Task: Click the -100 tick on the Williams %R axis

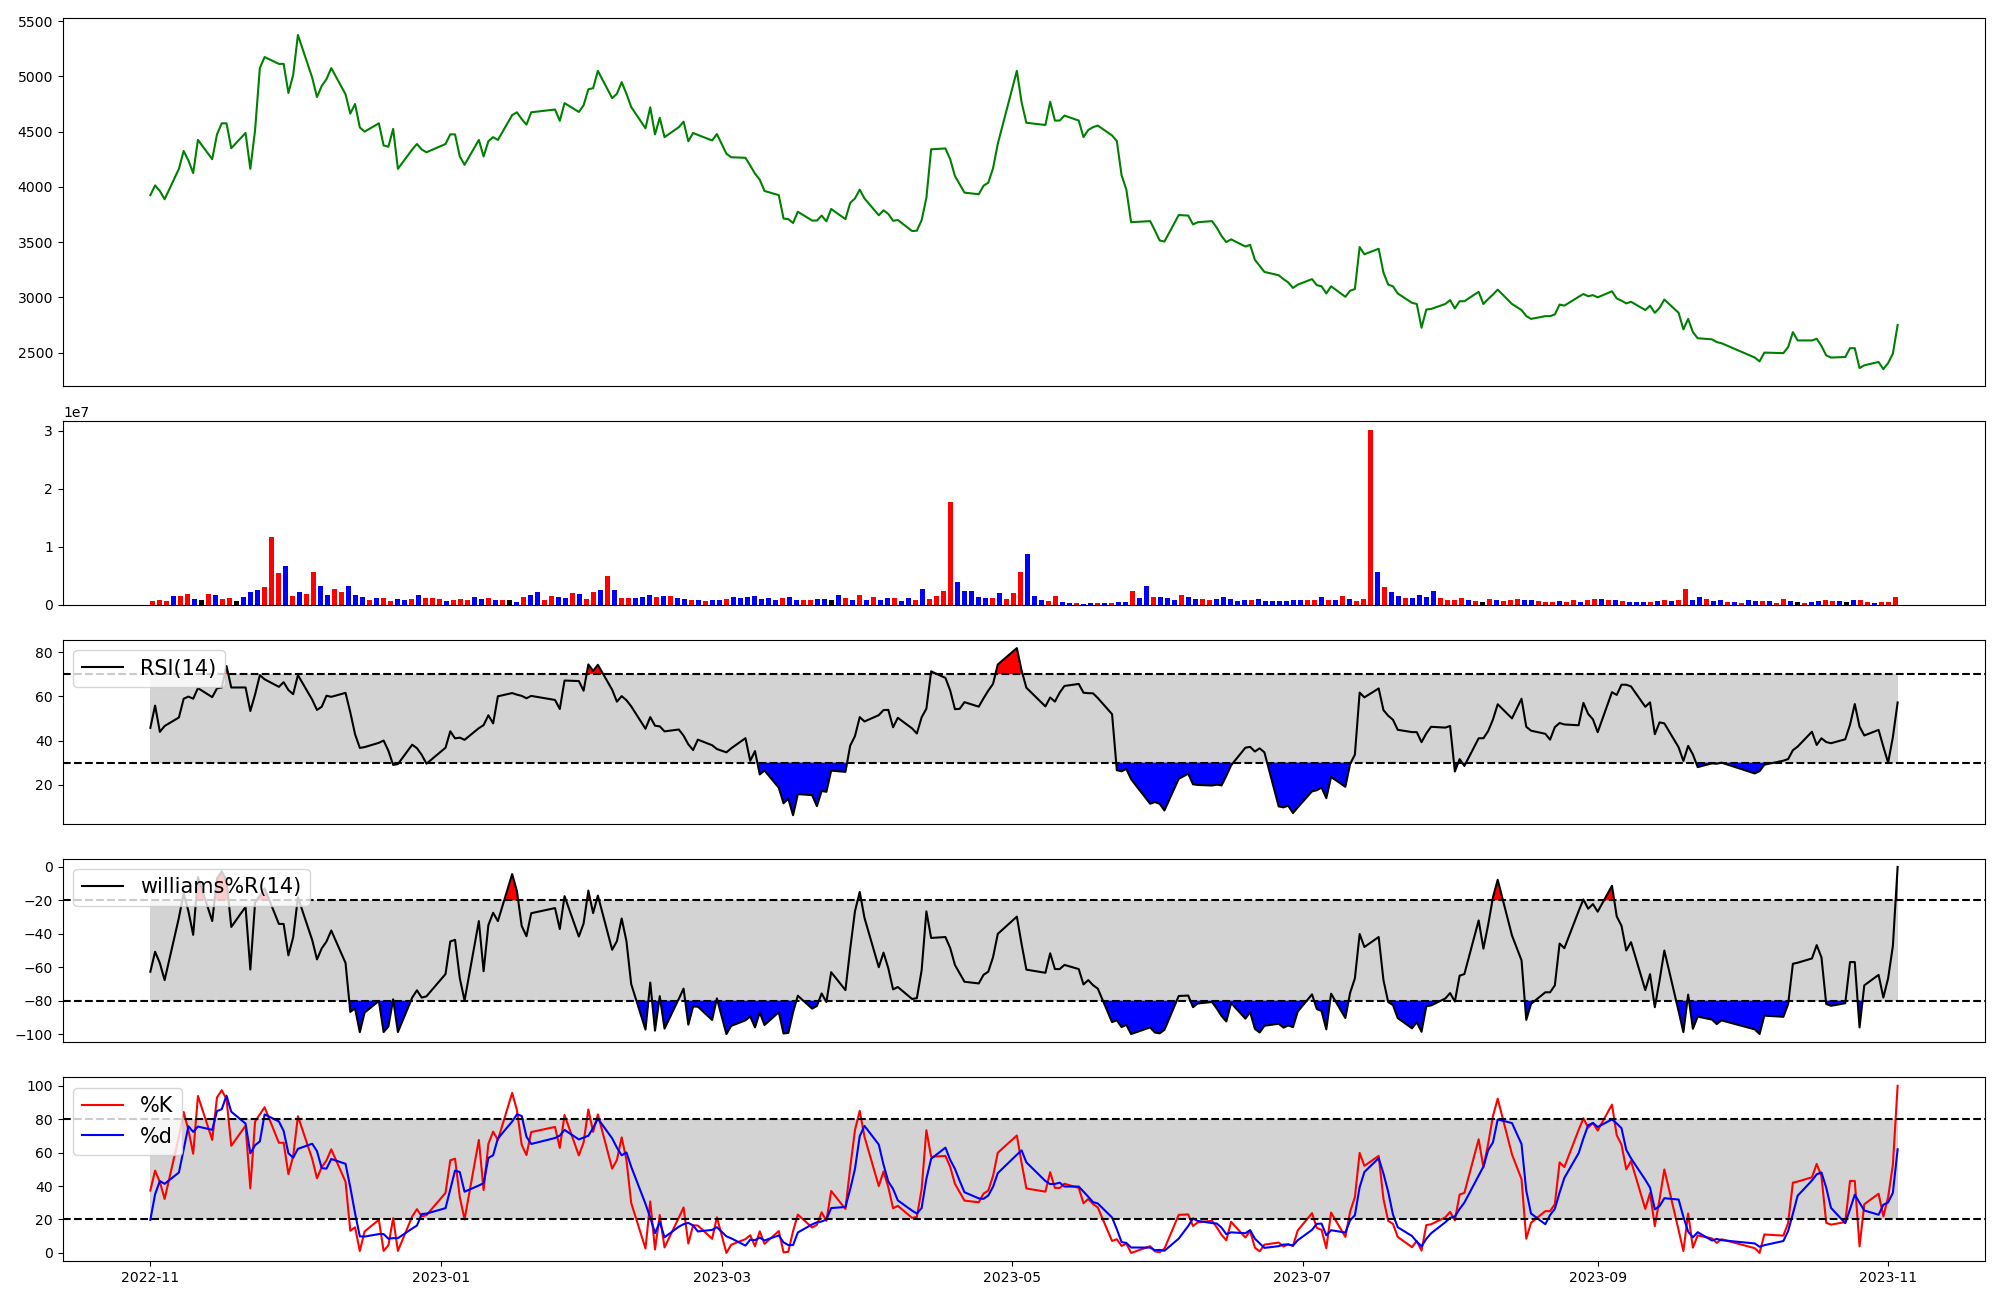Action: point(33,1034)
